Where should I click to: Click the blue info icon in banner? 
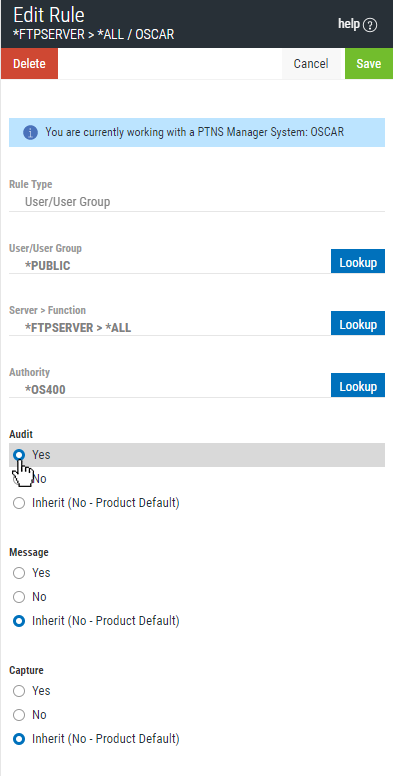30,133
